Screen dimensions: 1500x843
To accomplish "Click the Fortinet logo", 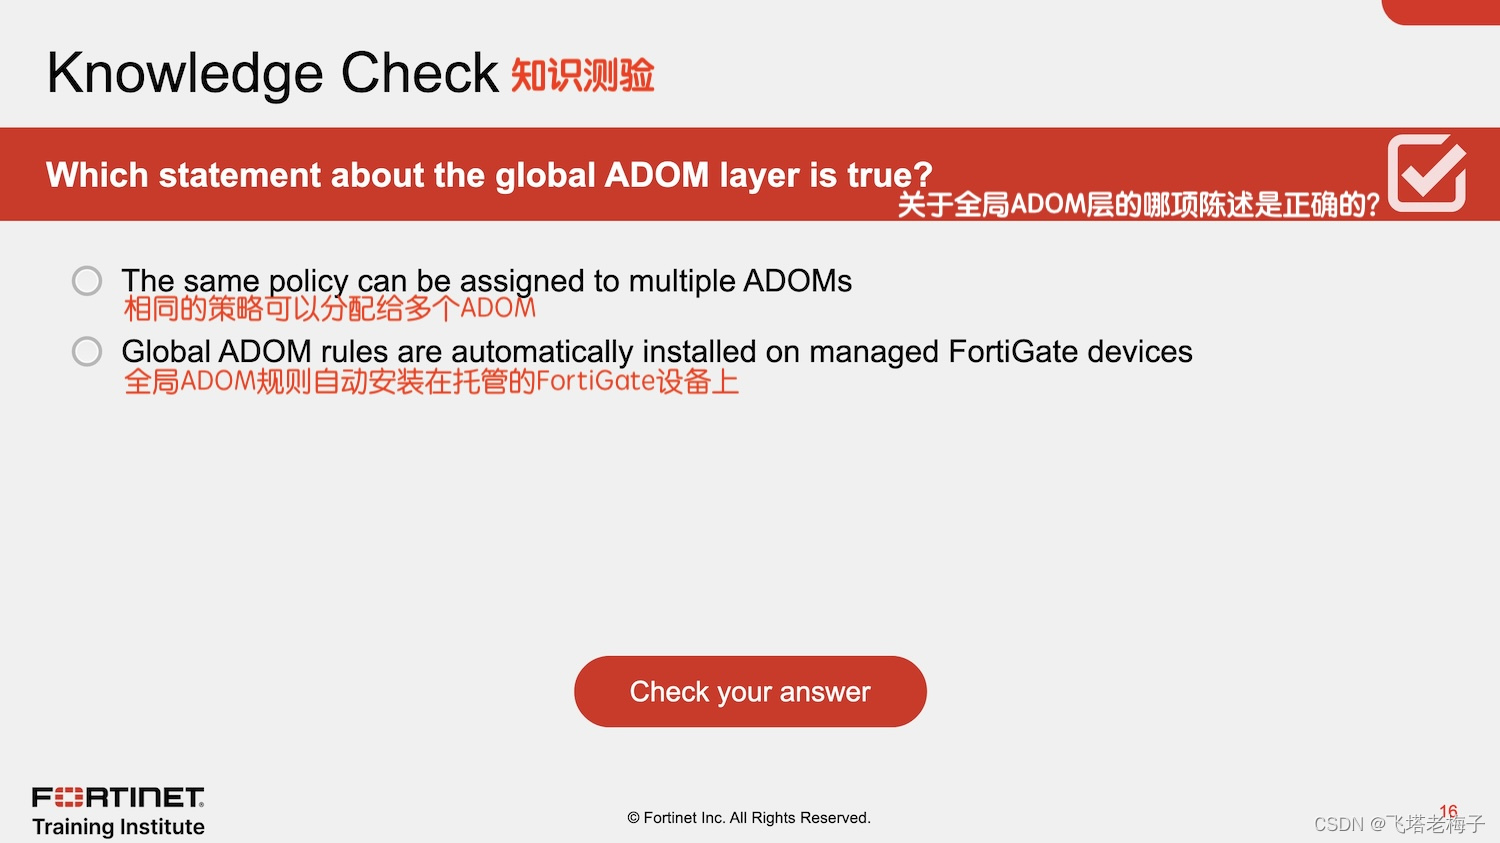I will pyautogui.click(x=118, y=797).
